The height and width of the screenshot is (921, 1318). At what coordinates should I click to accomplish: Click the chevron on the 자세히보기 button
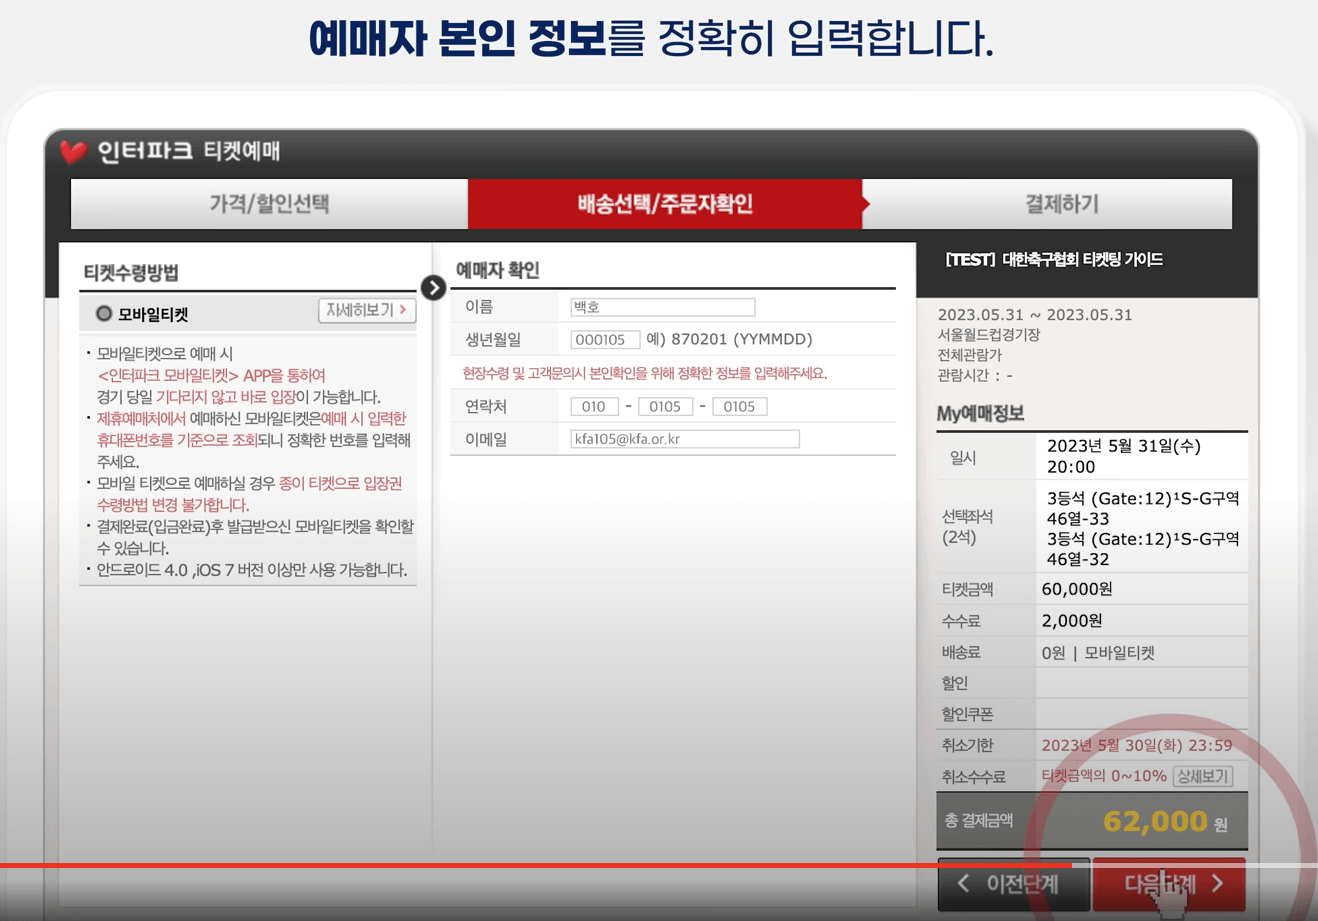click(400, 311)
